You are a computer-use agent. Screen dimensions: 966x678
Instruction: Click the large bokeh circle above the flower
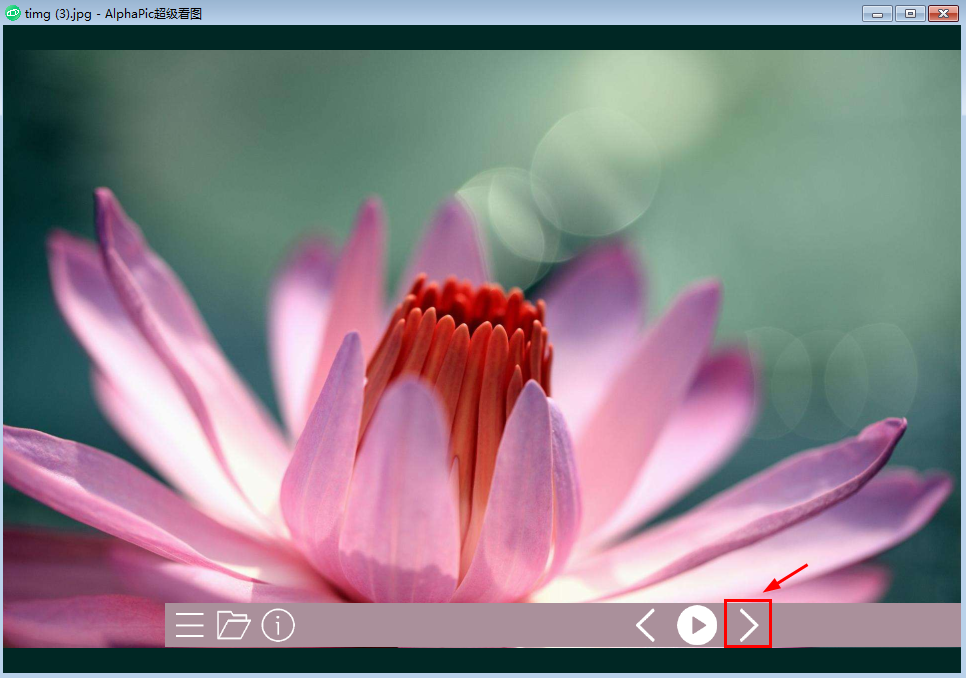pyautogui.click(x=595, y=172)
